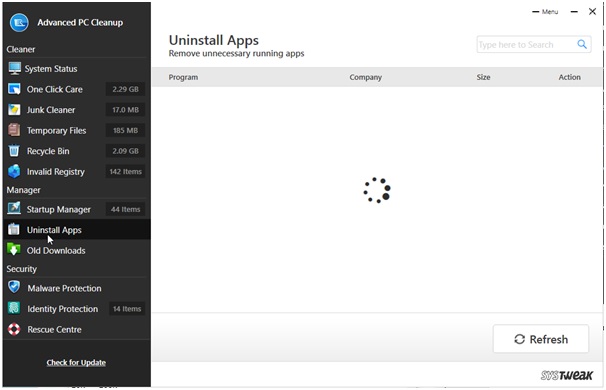Image resolution: width=606 pixels, height=390 pixels.
Task: Go to Malware Protection label
Action: click(x=64, y=288)
